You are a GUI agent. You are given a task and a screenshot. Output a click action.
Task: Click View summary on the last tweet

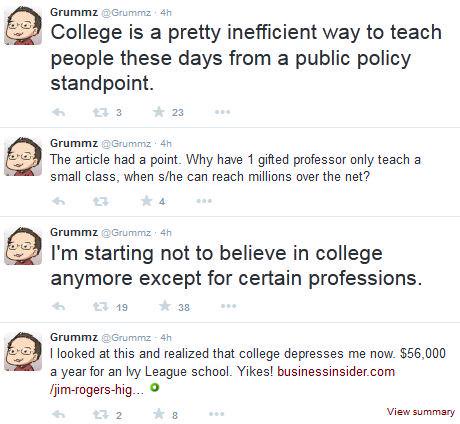(421, 412)
